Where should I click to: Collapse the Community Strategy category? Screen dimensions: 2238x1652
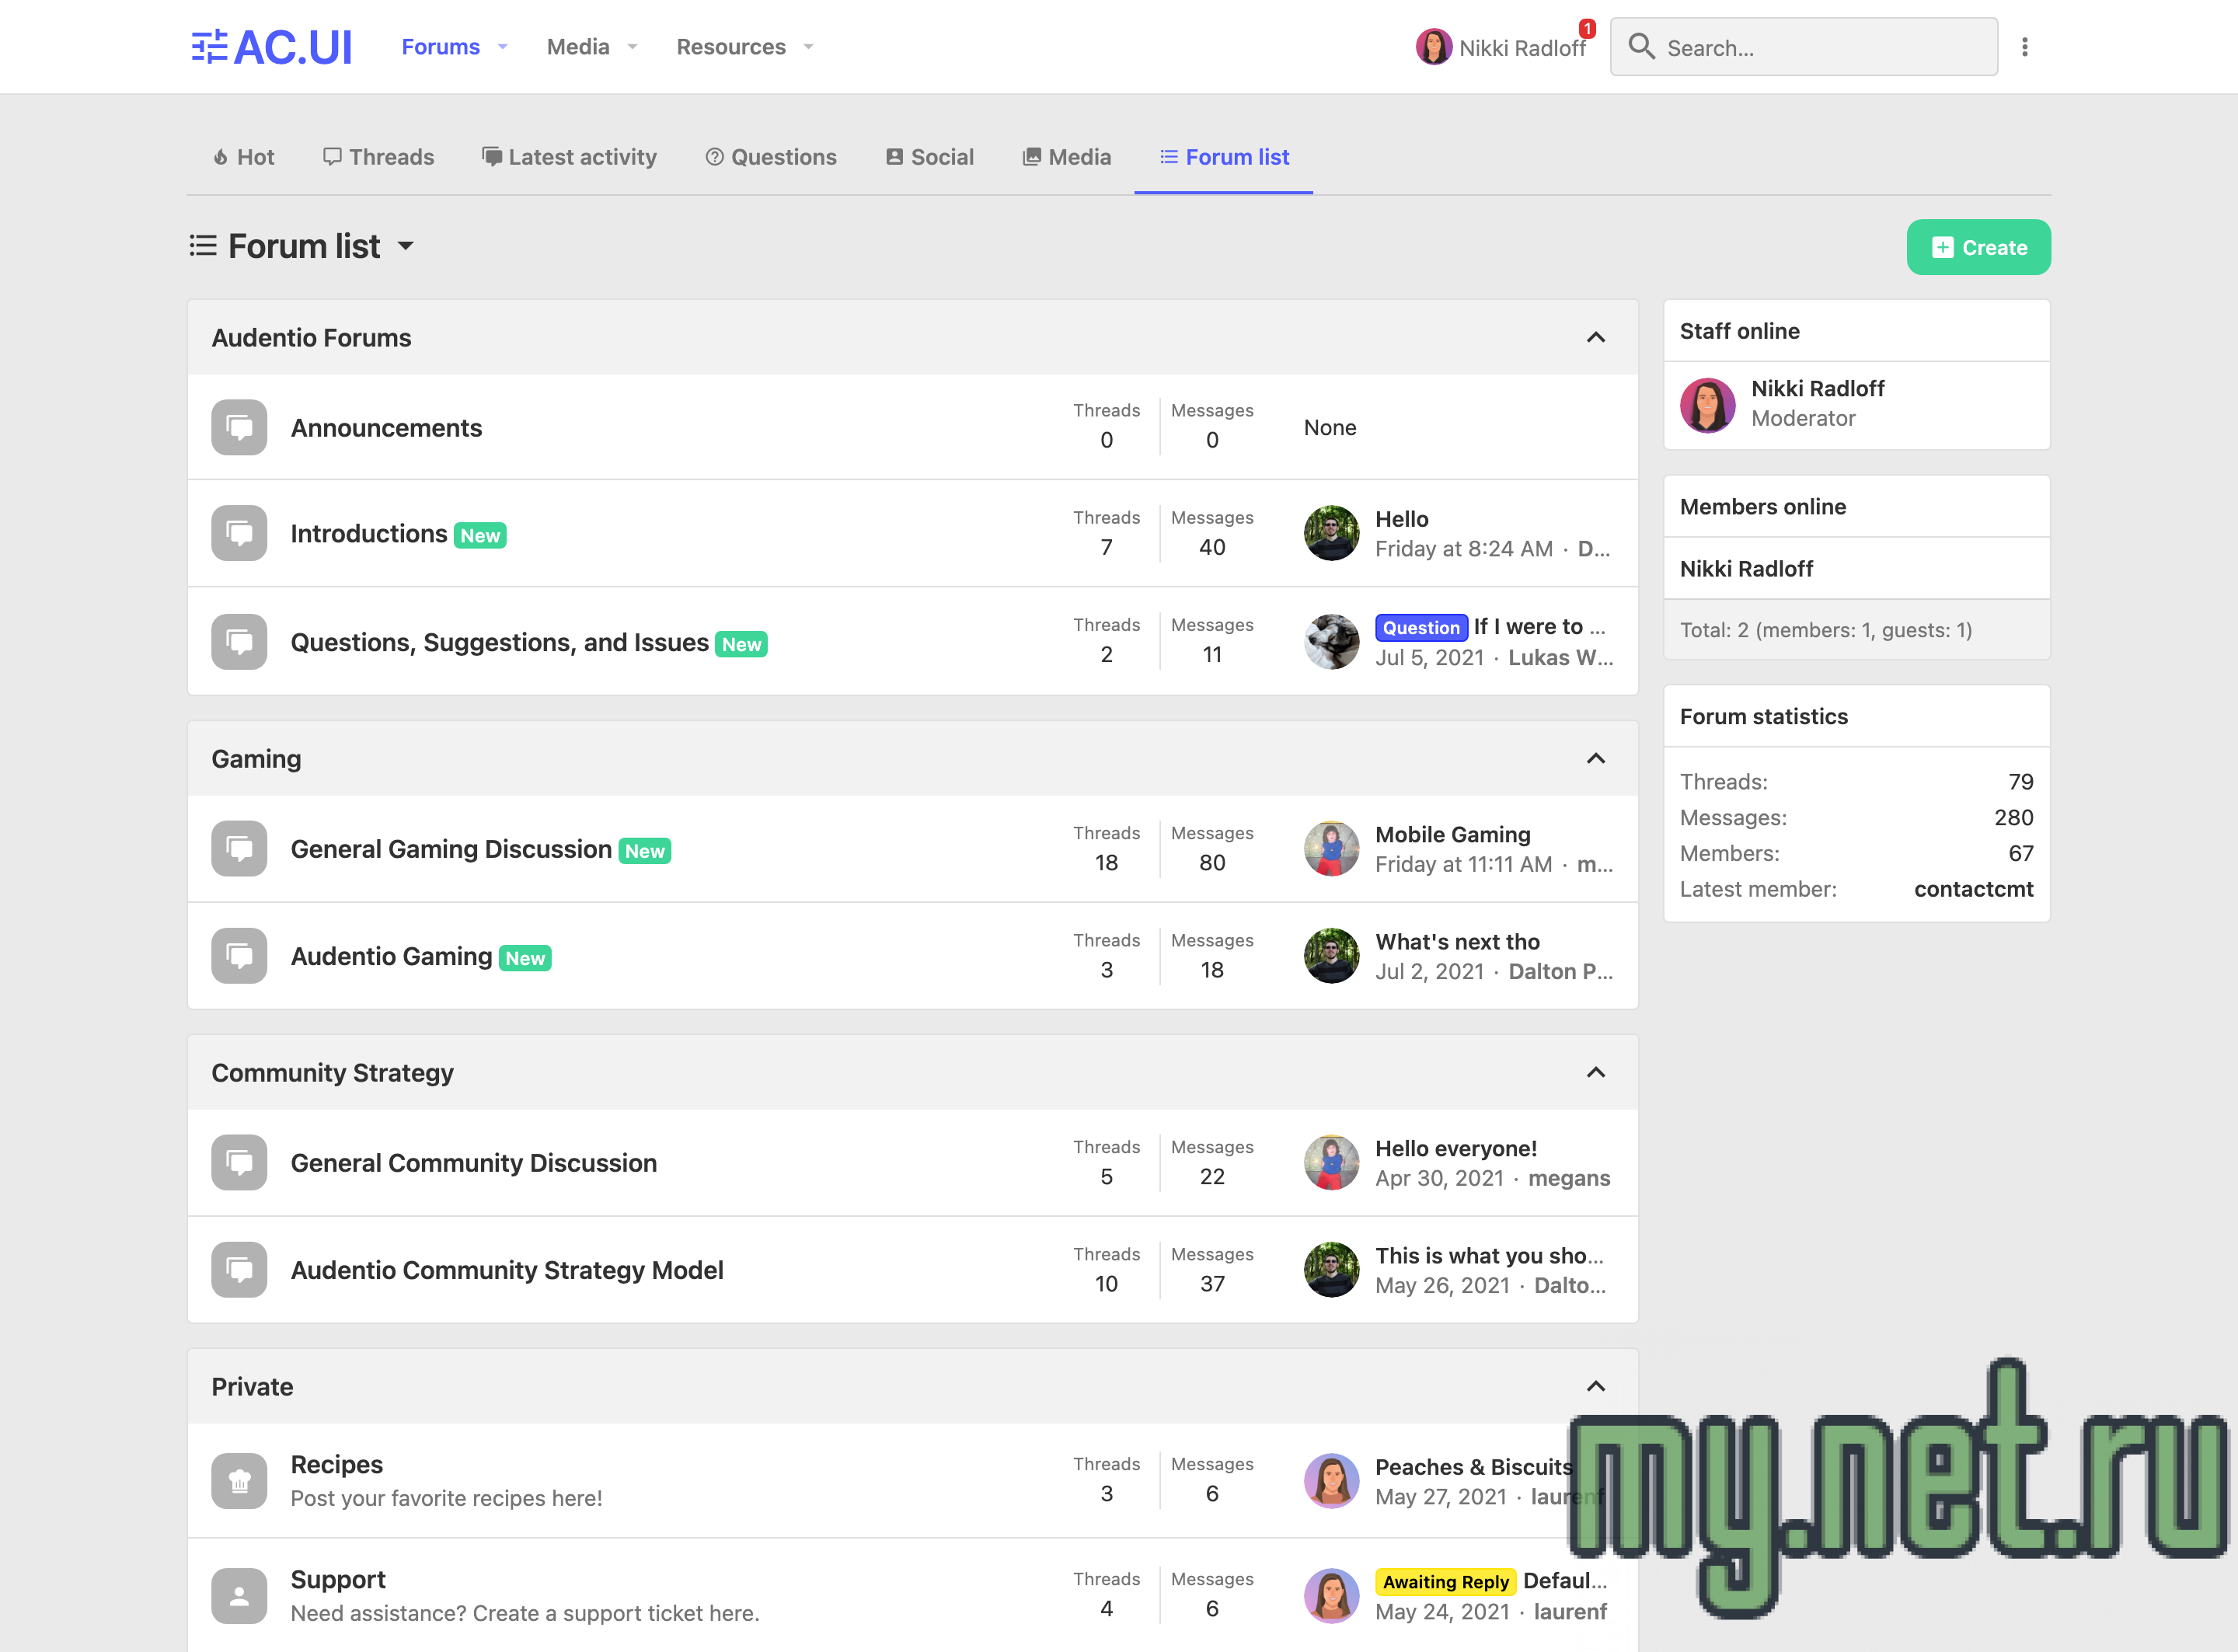(1595, 1073)
